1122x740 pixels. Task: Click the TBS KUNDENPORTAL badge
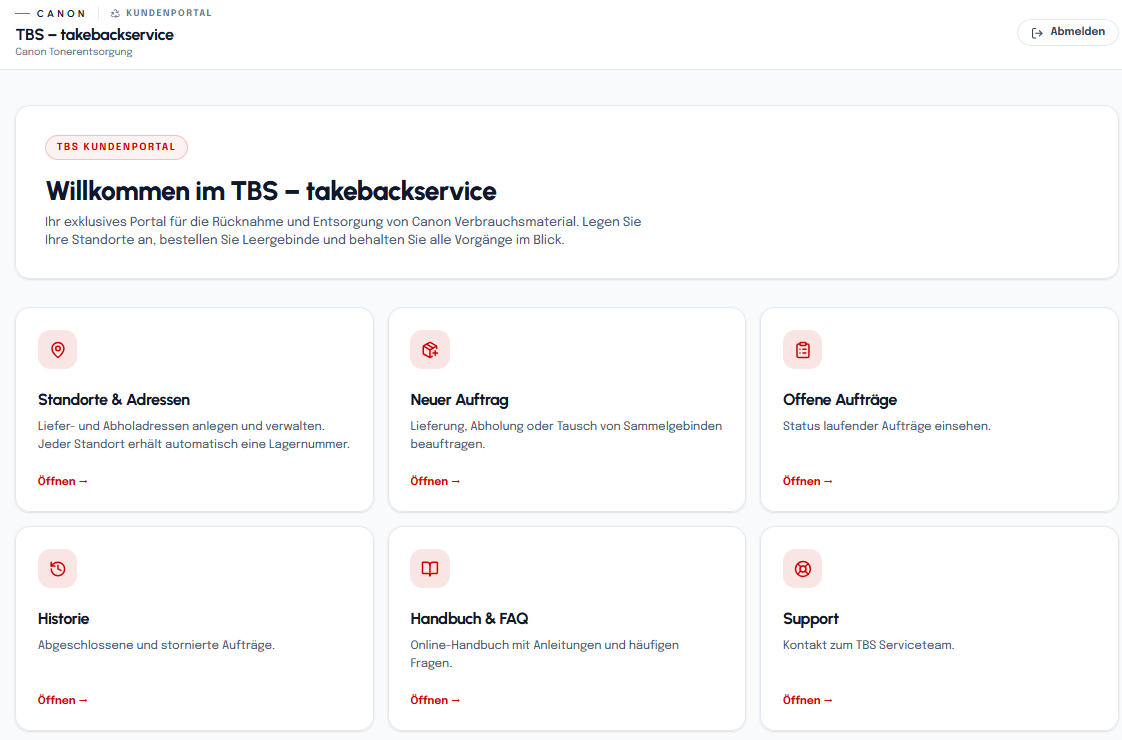[116, 147]
